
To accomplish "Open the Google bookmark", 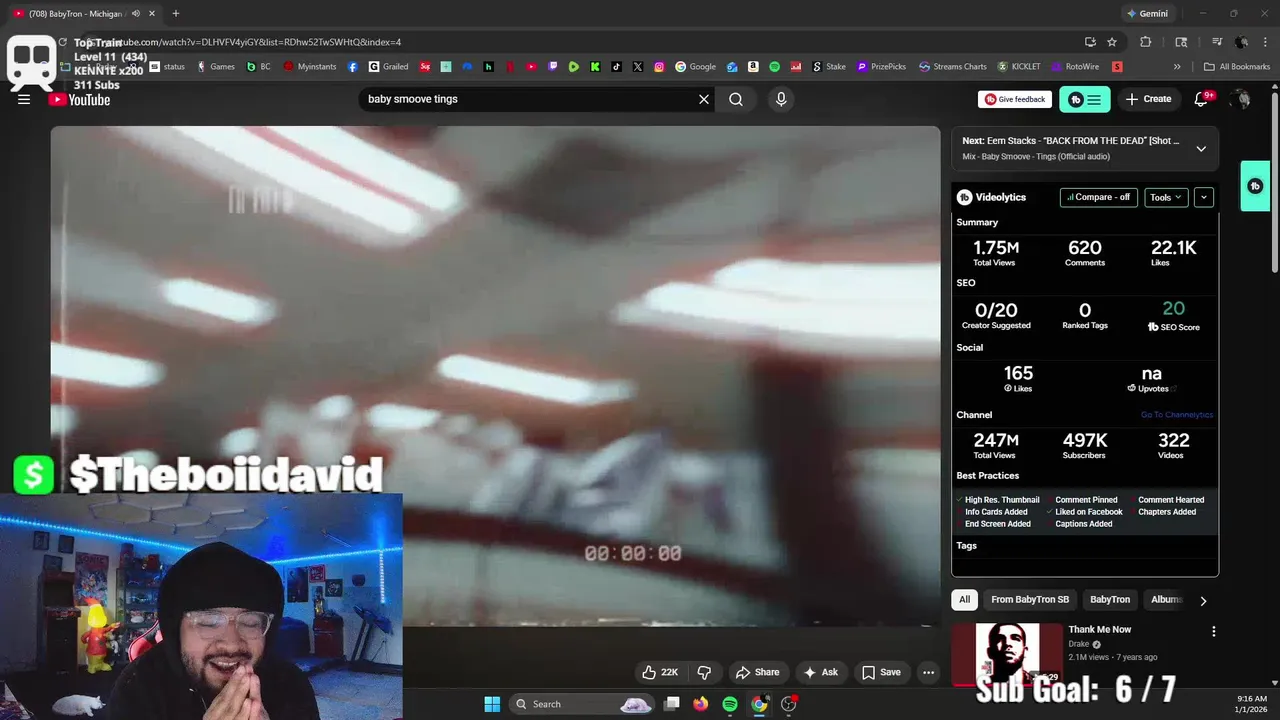I will [x=696, y=67].
